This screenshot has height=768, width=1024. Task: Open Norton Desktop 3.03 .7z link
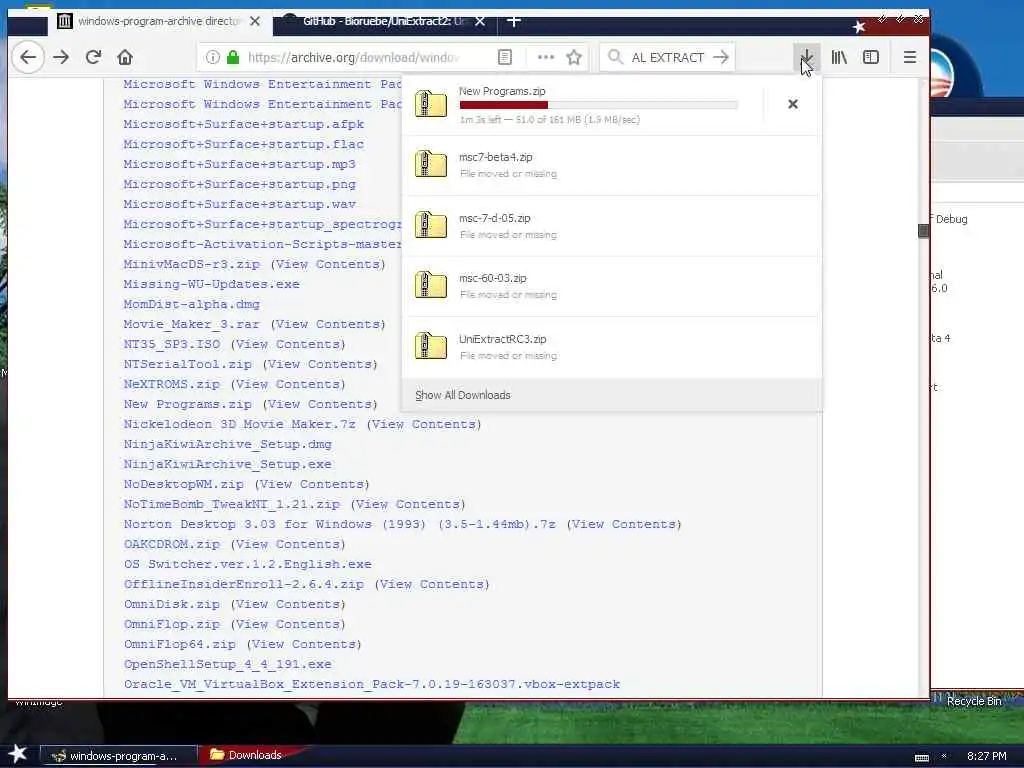[340, 524]
